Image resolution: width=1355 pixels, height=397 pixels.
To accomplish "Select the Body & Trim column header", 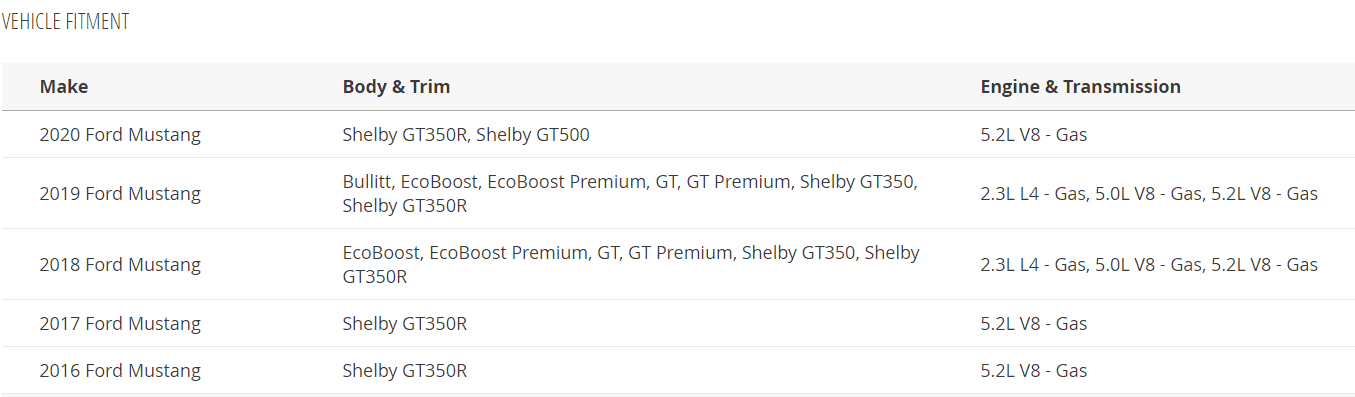I will (396, 87).
